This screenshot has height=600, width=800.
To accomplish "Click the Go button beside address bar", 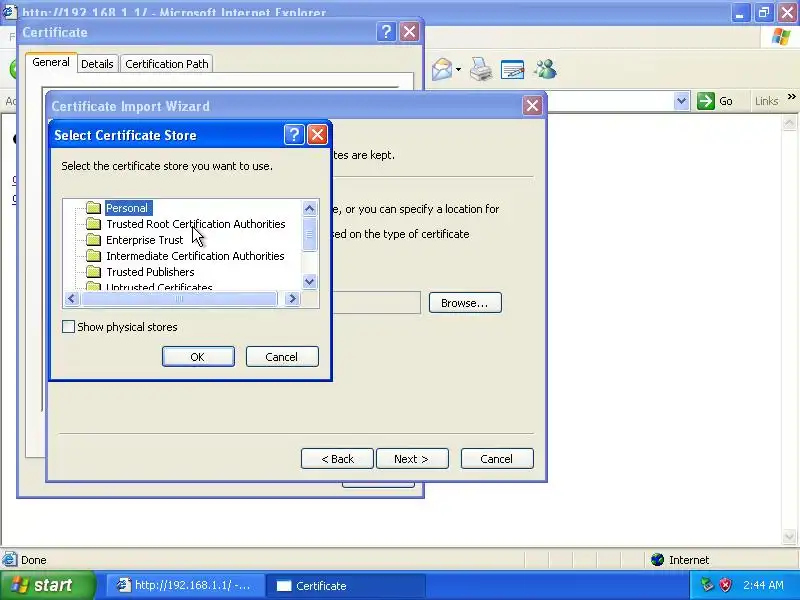I will 715,101.
